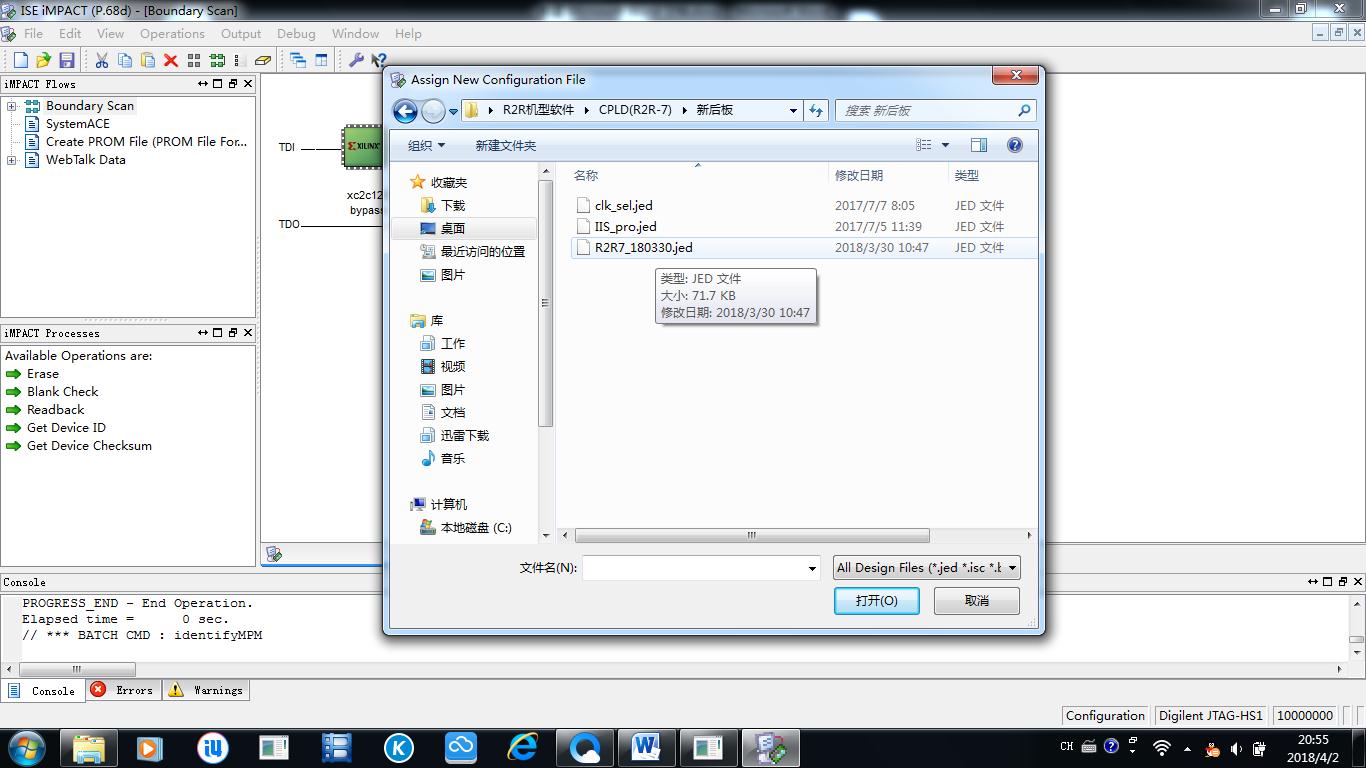This screenshot has height=768, width=1366.
Task: Click the Erase operation
Action: coord(43,374)
